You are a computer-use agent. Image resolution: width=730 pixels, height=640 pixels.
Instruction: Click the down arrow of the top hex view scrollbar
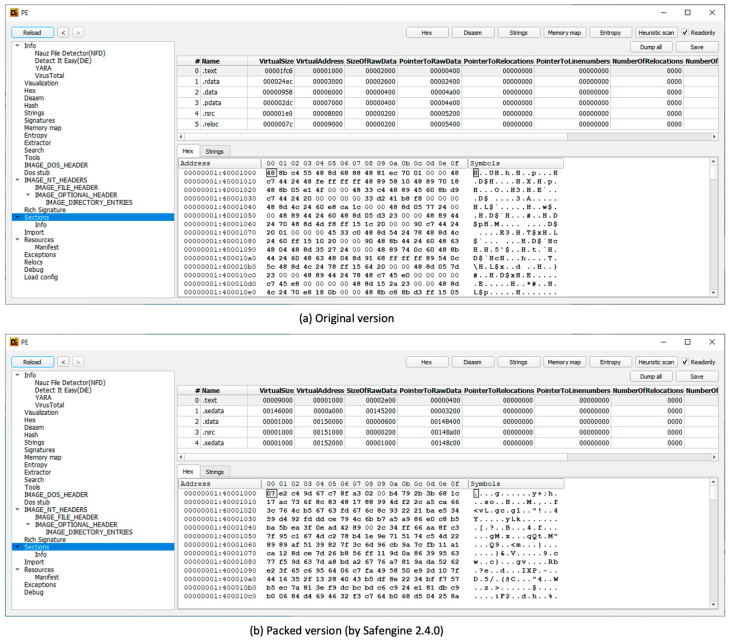click(713, 292)
